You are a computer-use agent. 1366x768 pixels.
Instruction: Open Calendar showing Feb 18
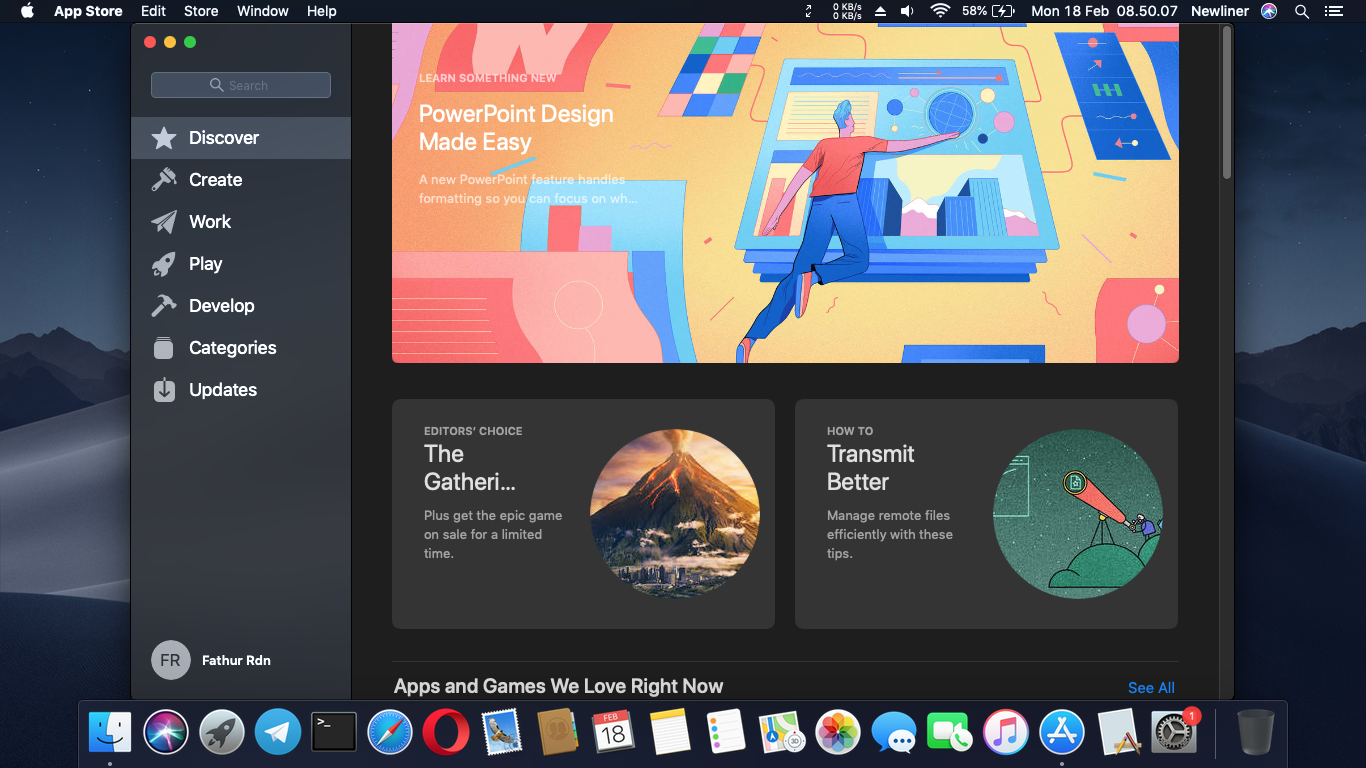coord(614,732)
